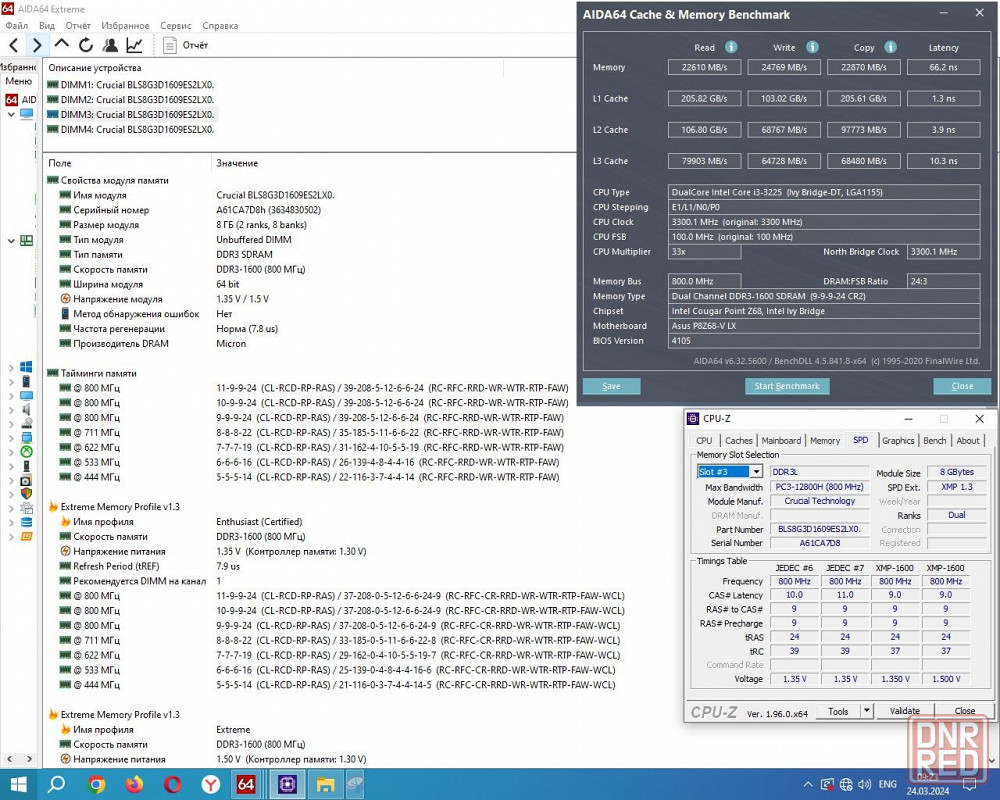Open the Tools dropdown arrow in CPU-Z
The height and width of the screenshot is (800, 1000).
pos(867,711)
